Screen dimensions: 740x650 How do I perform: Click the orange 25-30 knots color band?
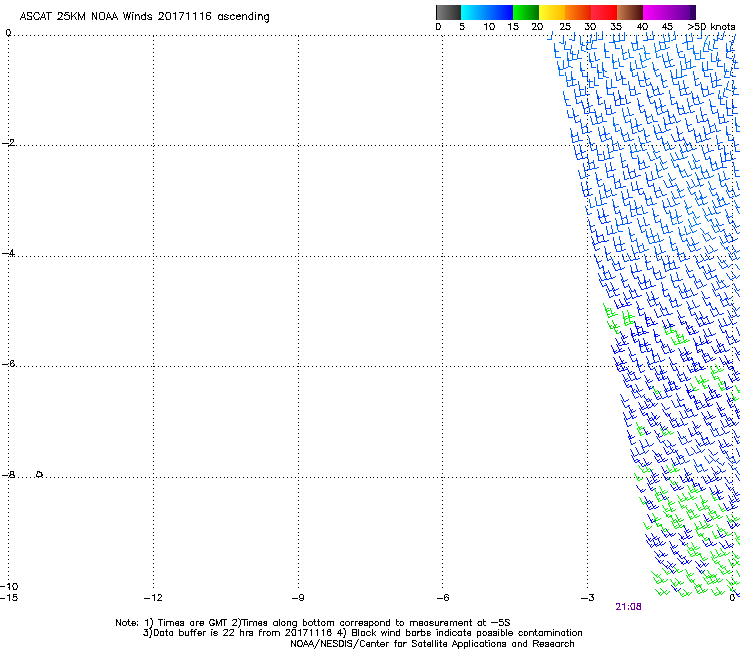[x=578, y=12]
